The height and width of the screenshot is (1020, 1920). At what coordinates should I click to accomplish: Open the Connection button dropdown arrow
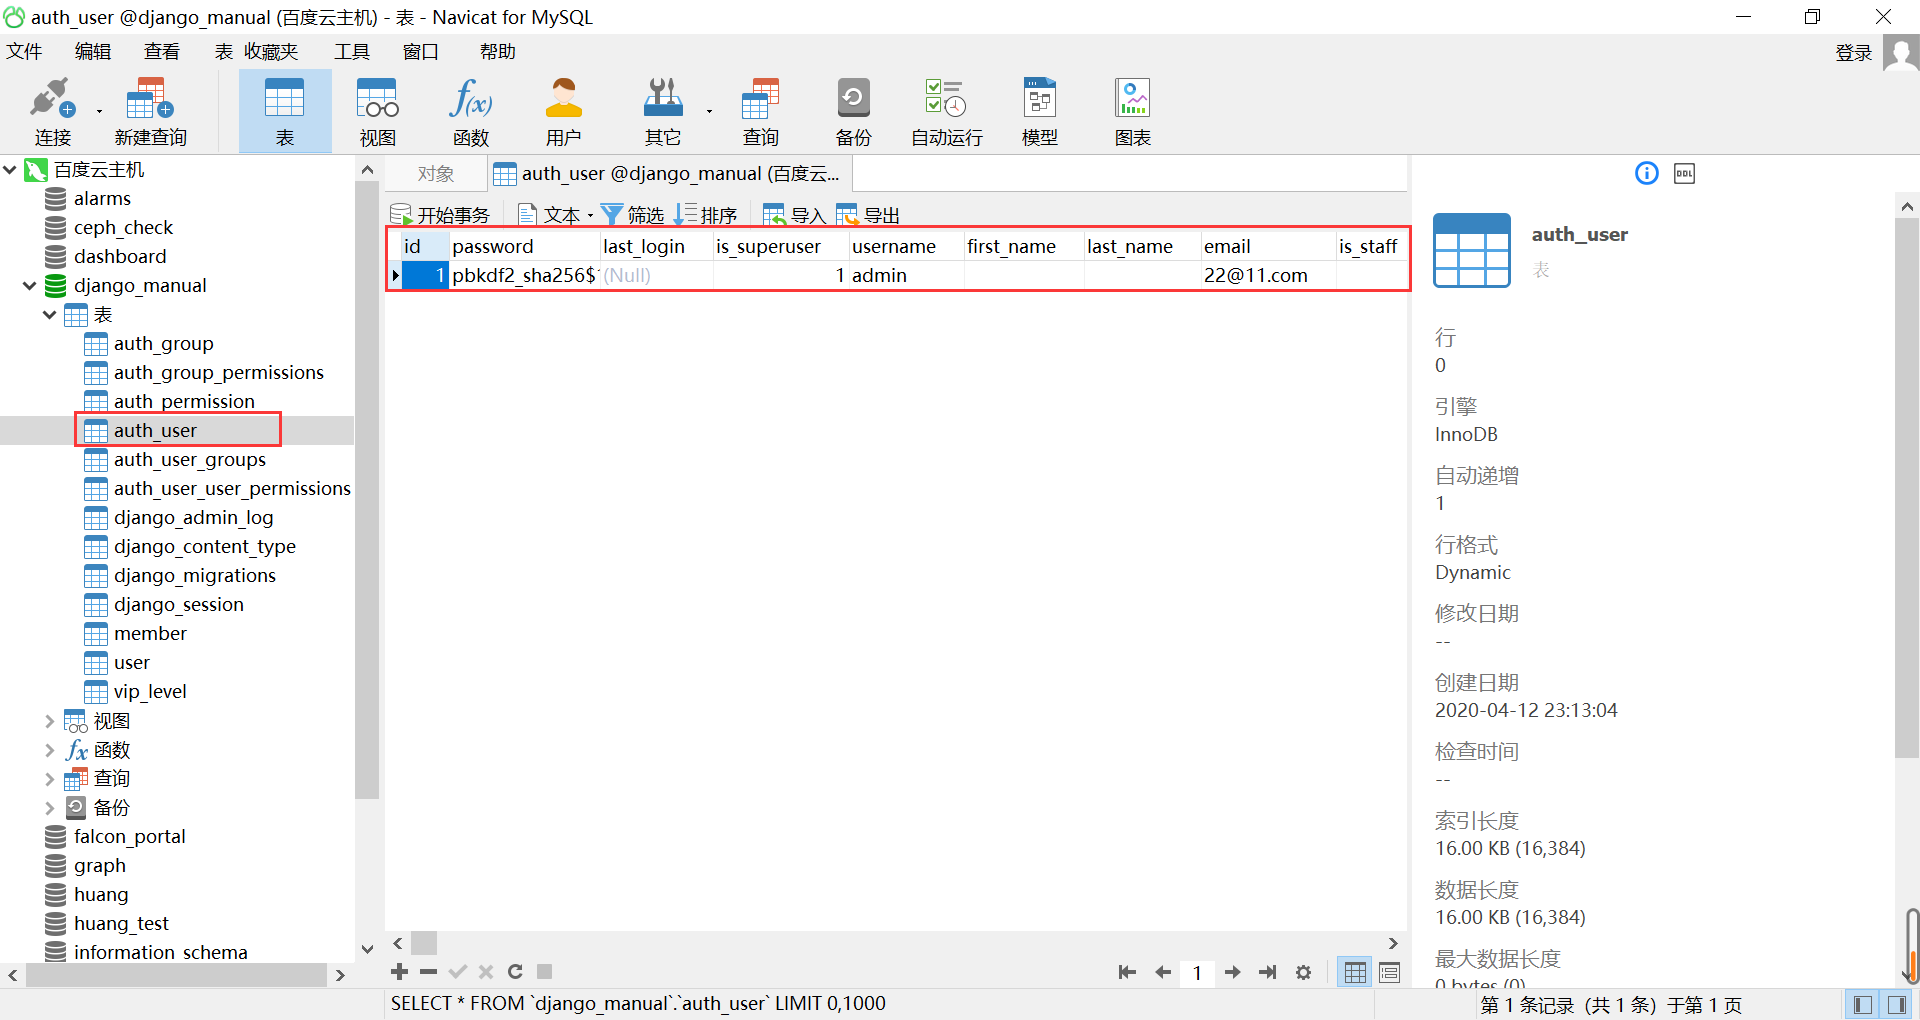click(x=99, y=111)
